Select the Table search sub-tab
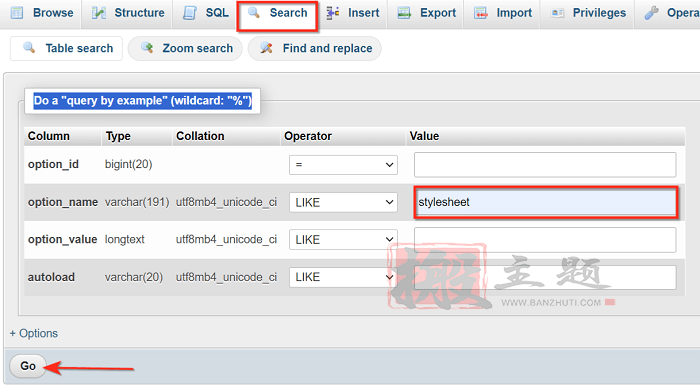 tap(67, 48)
